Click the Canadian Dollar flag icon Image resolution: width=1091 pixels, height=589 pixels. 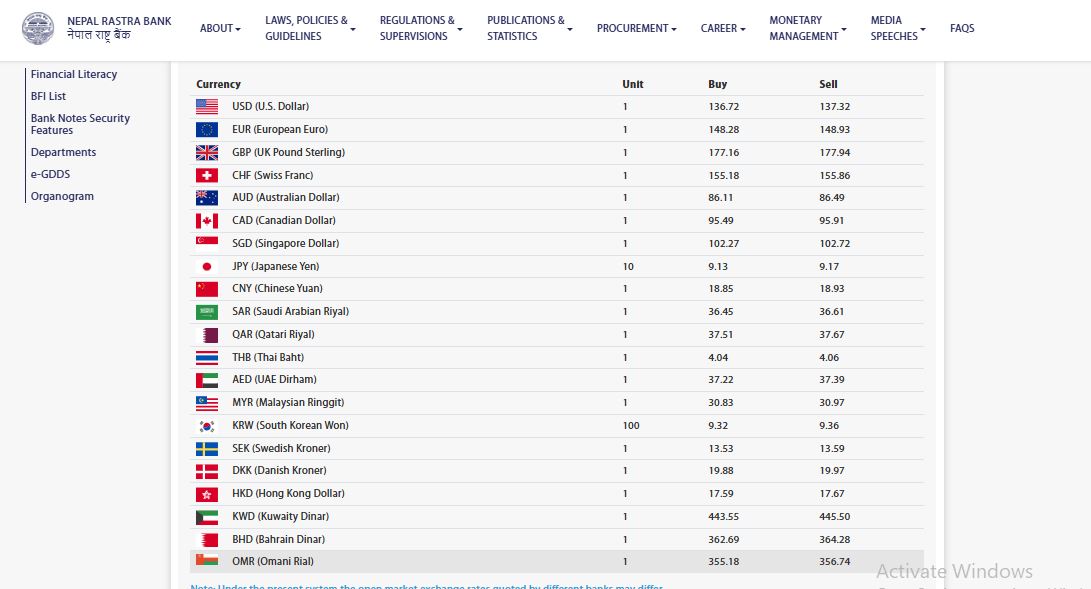[207, 221]
